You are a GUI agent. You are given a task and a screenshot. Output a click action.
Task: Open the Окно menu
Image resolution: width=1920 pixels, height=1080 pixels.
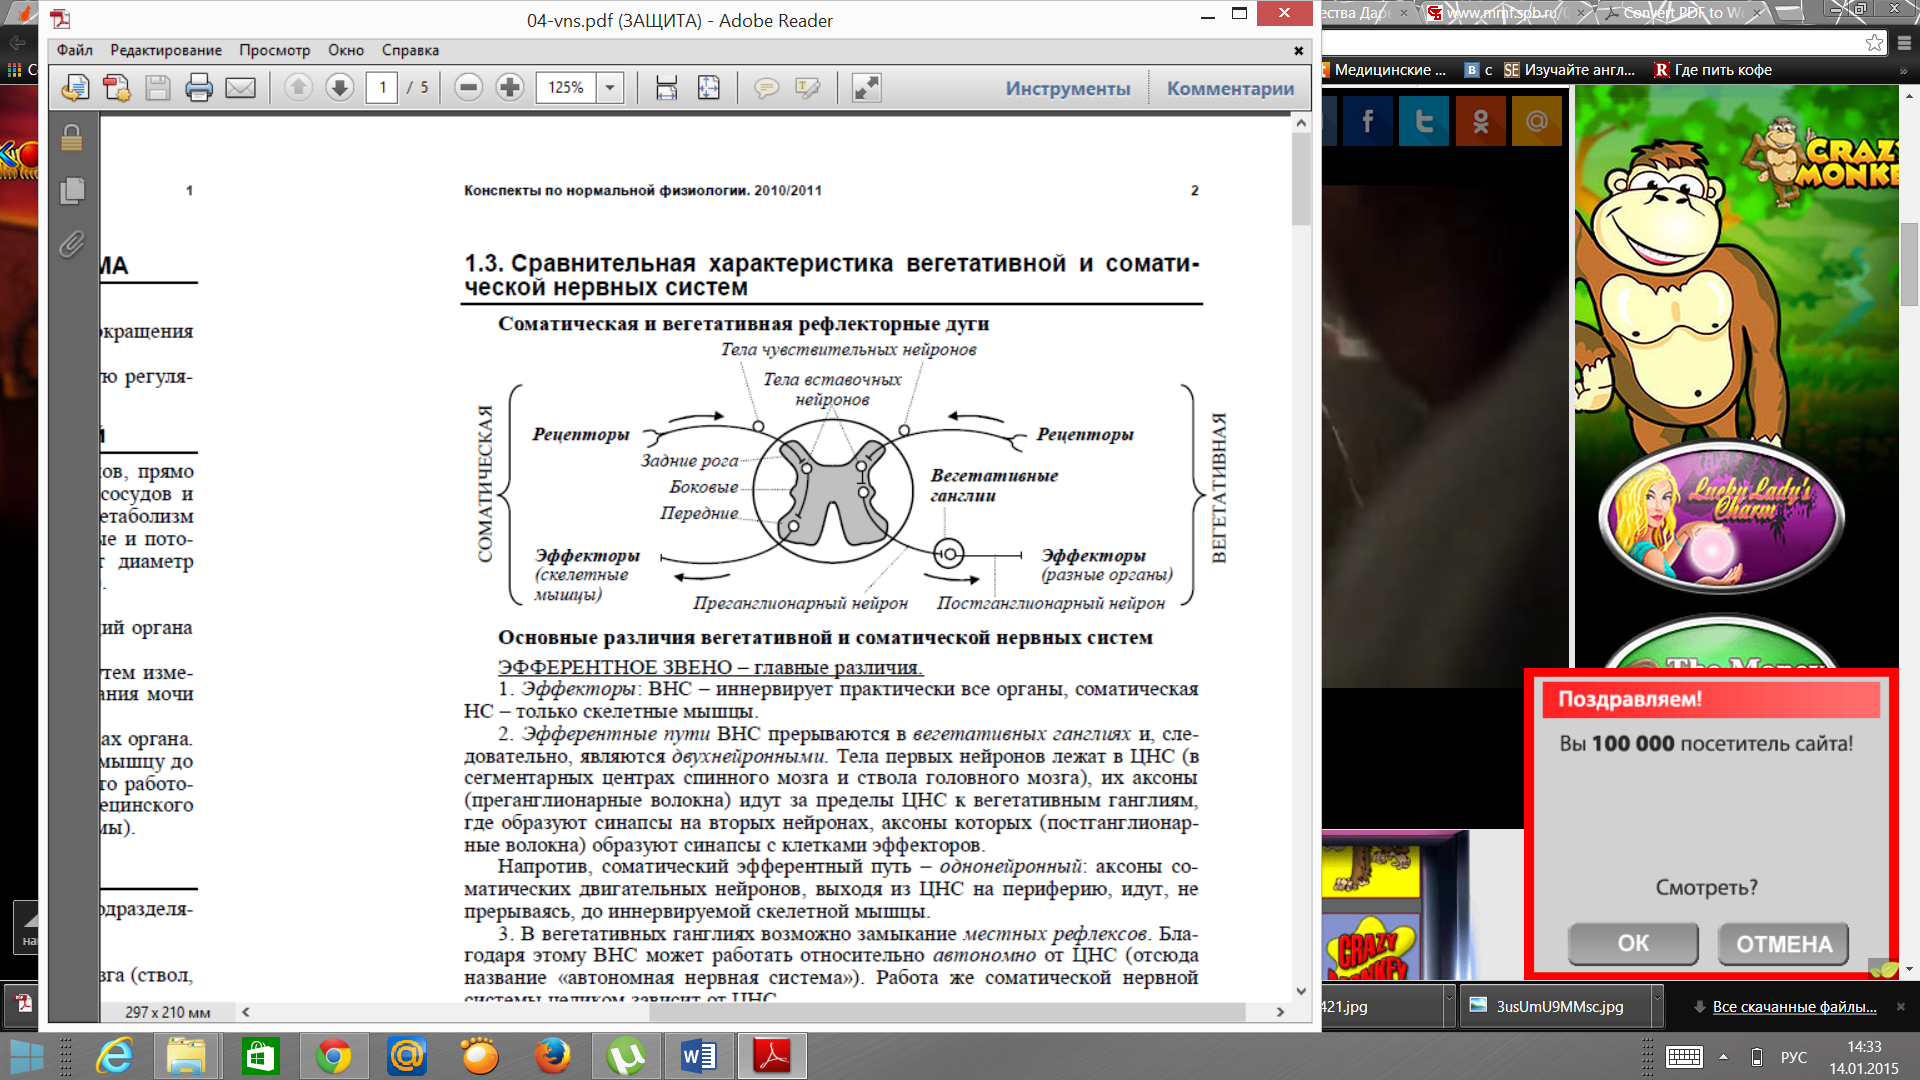coord(346,50)
